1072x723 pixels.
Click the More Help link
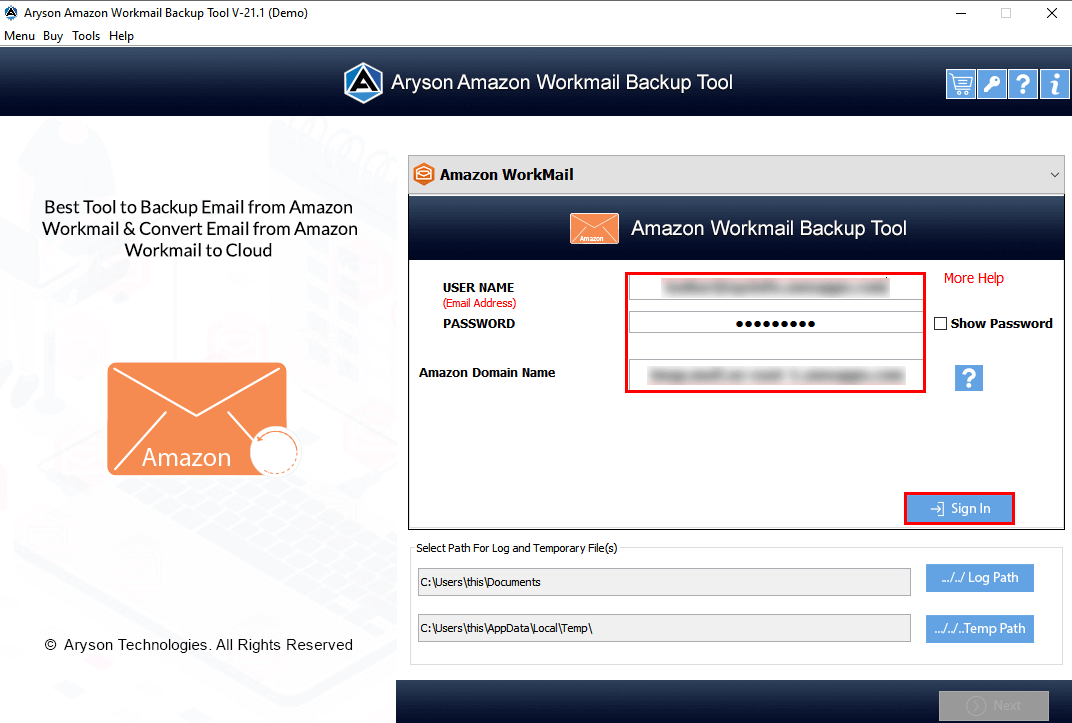click(974, 278)
